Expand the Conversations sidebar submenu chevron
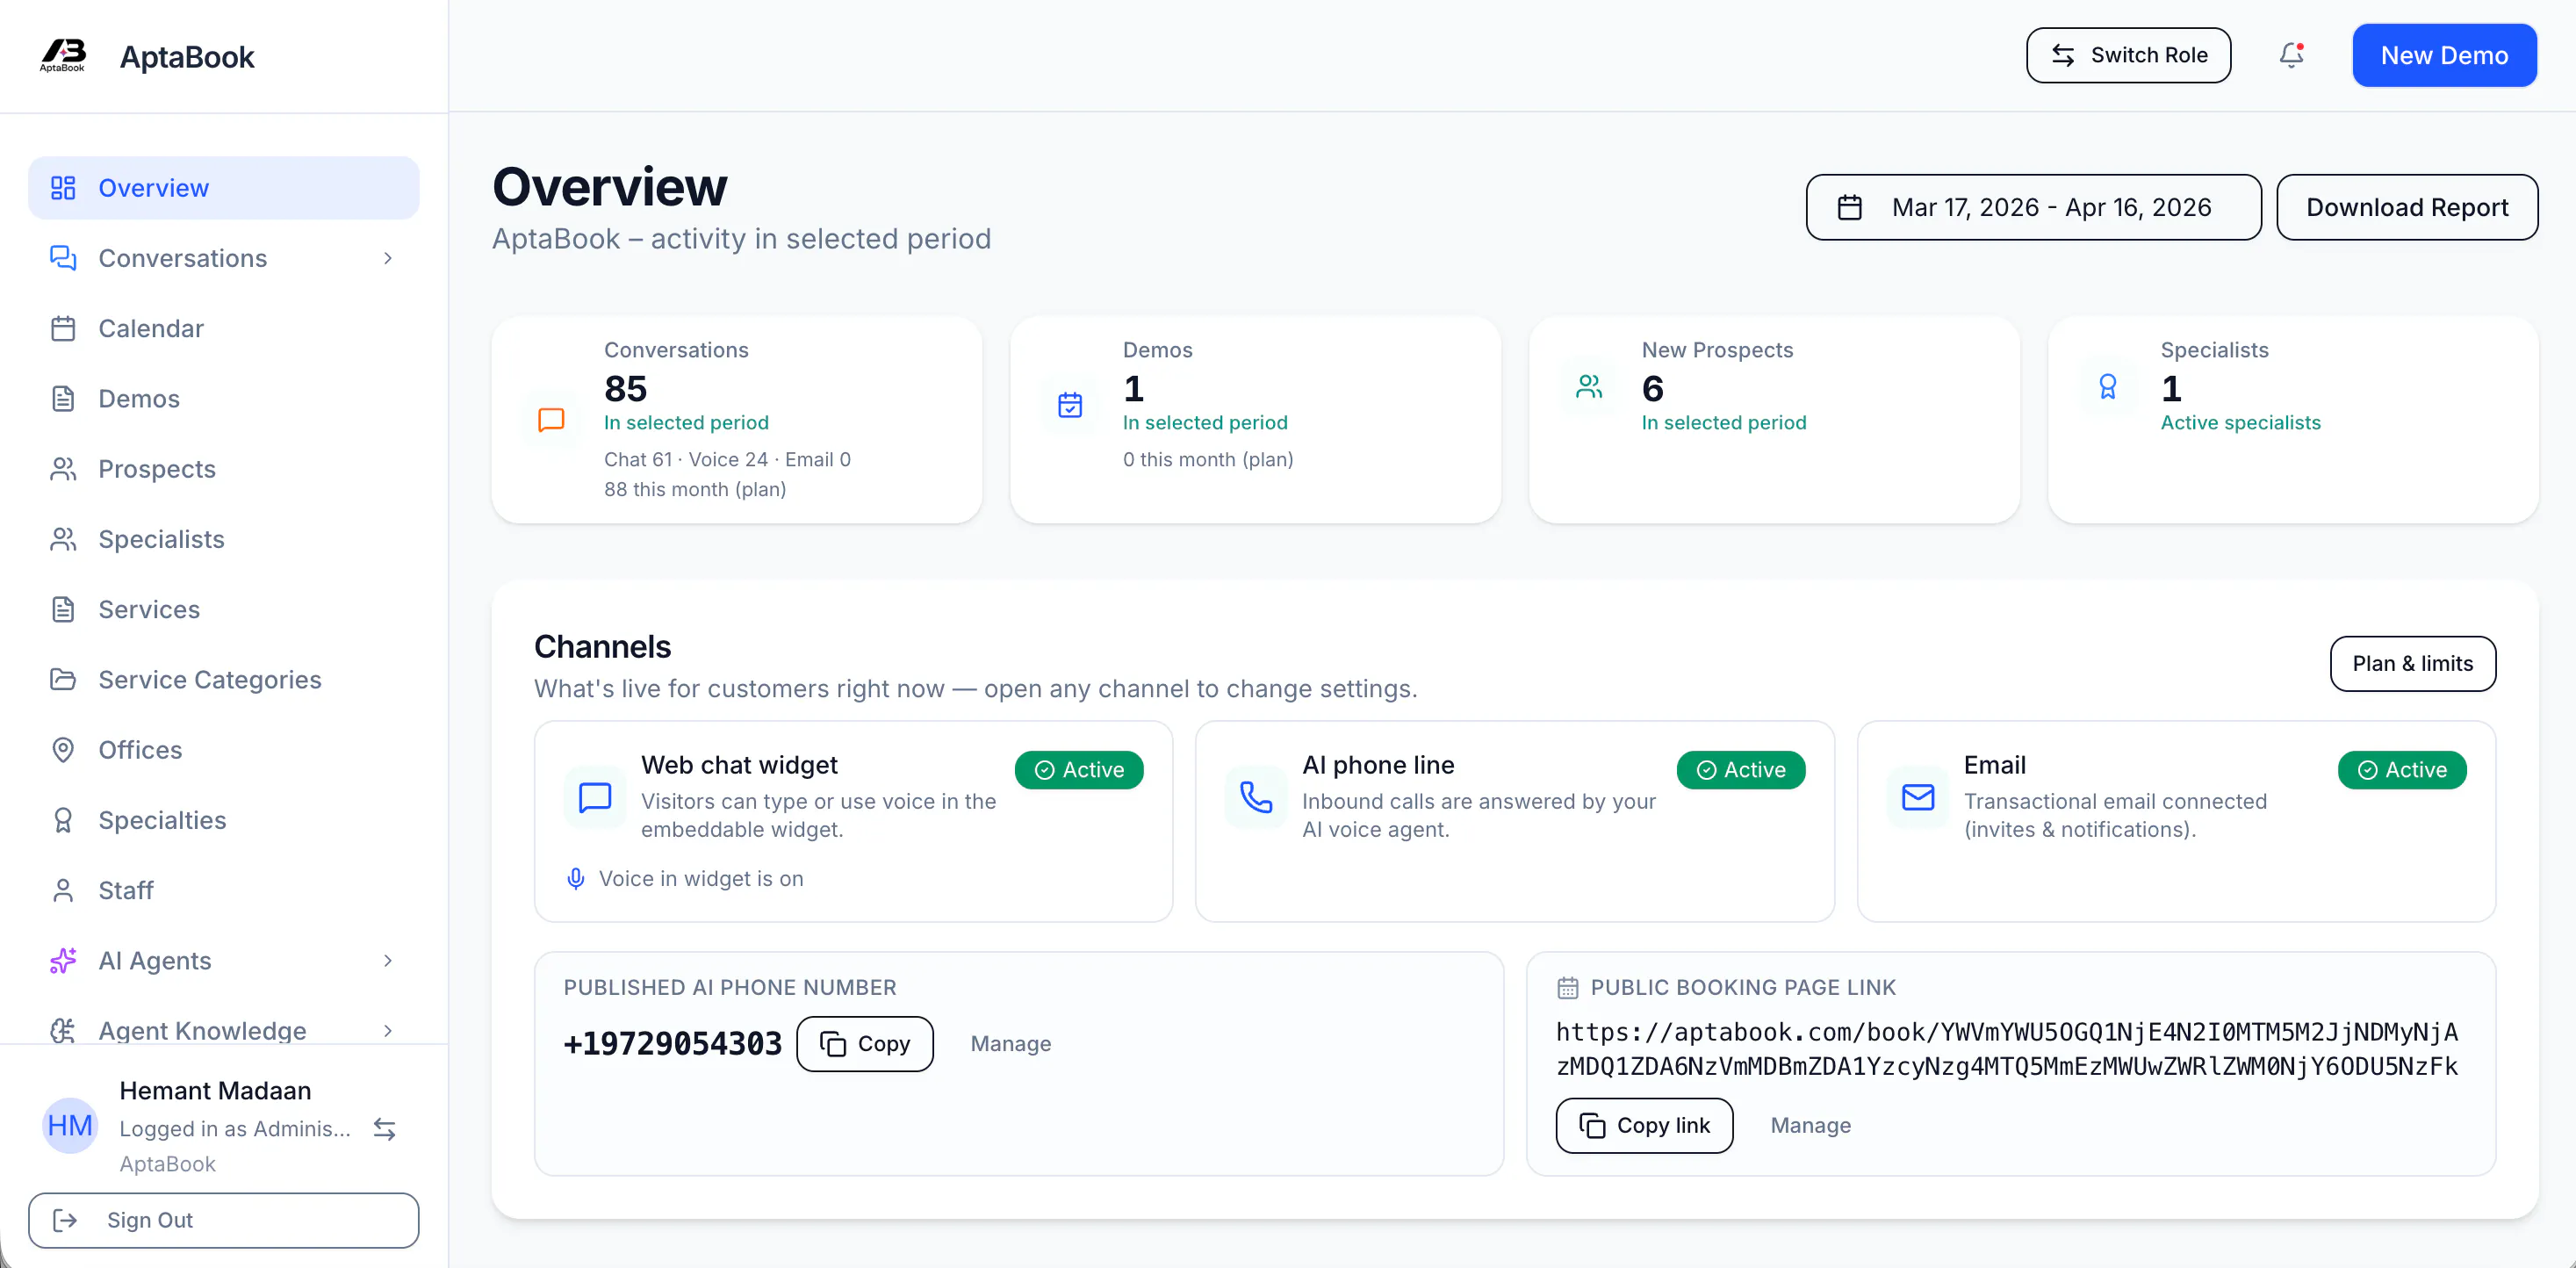This screenshot has height=1268, width=2576. pyautogui.click(x=388, y=258)
